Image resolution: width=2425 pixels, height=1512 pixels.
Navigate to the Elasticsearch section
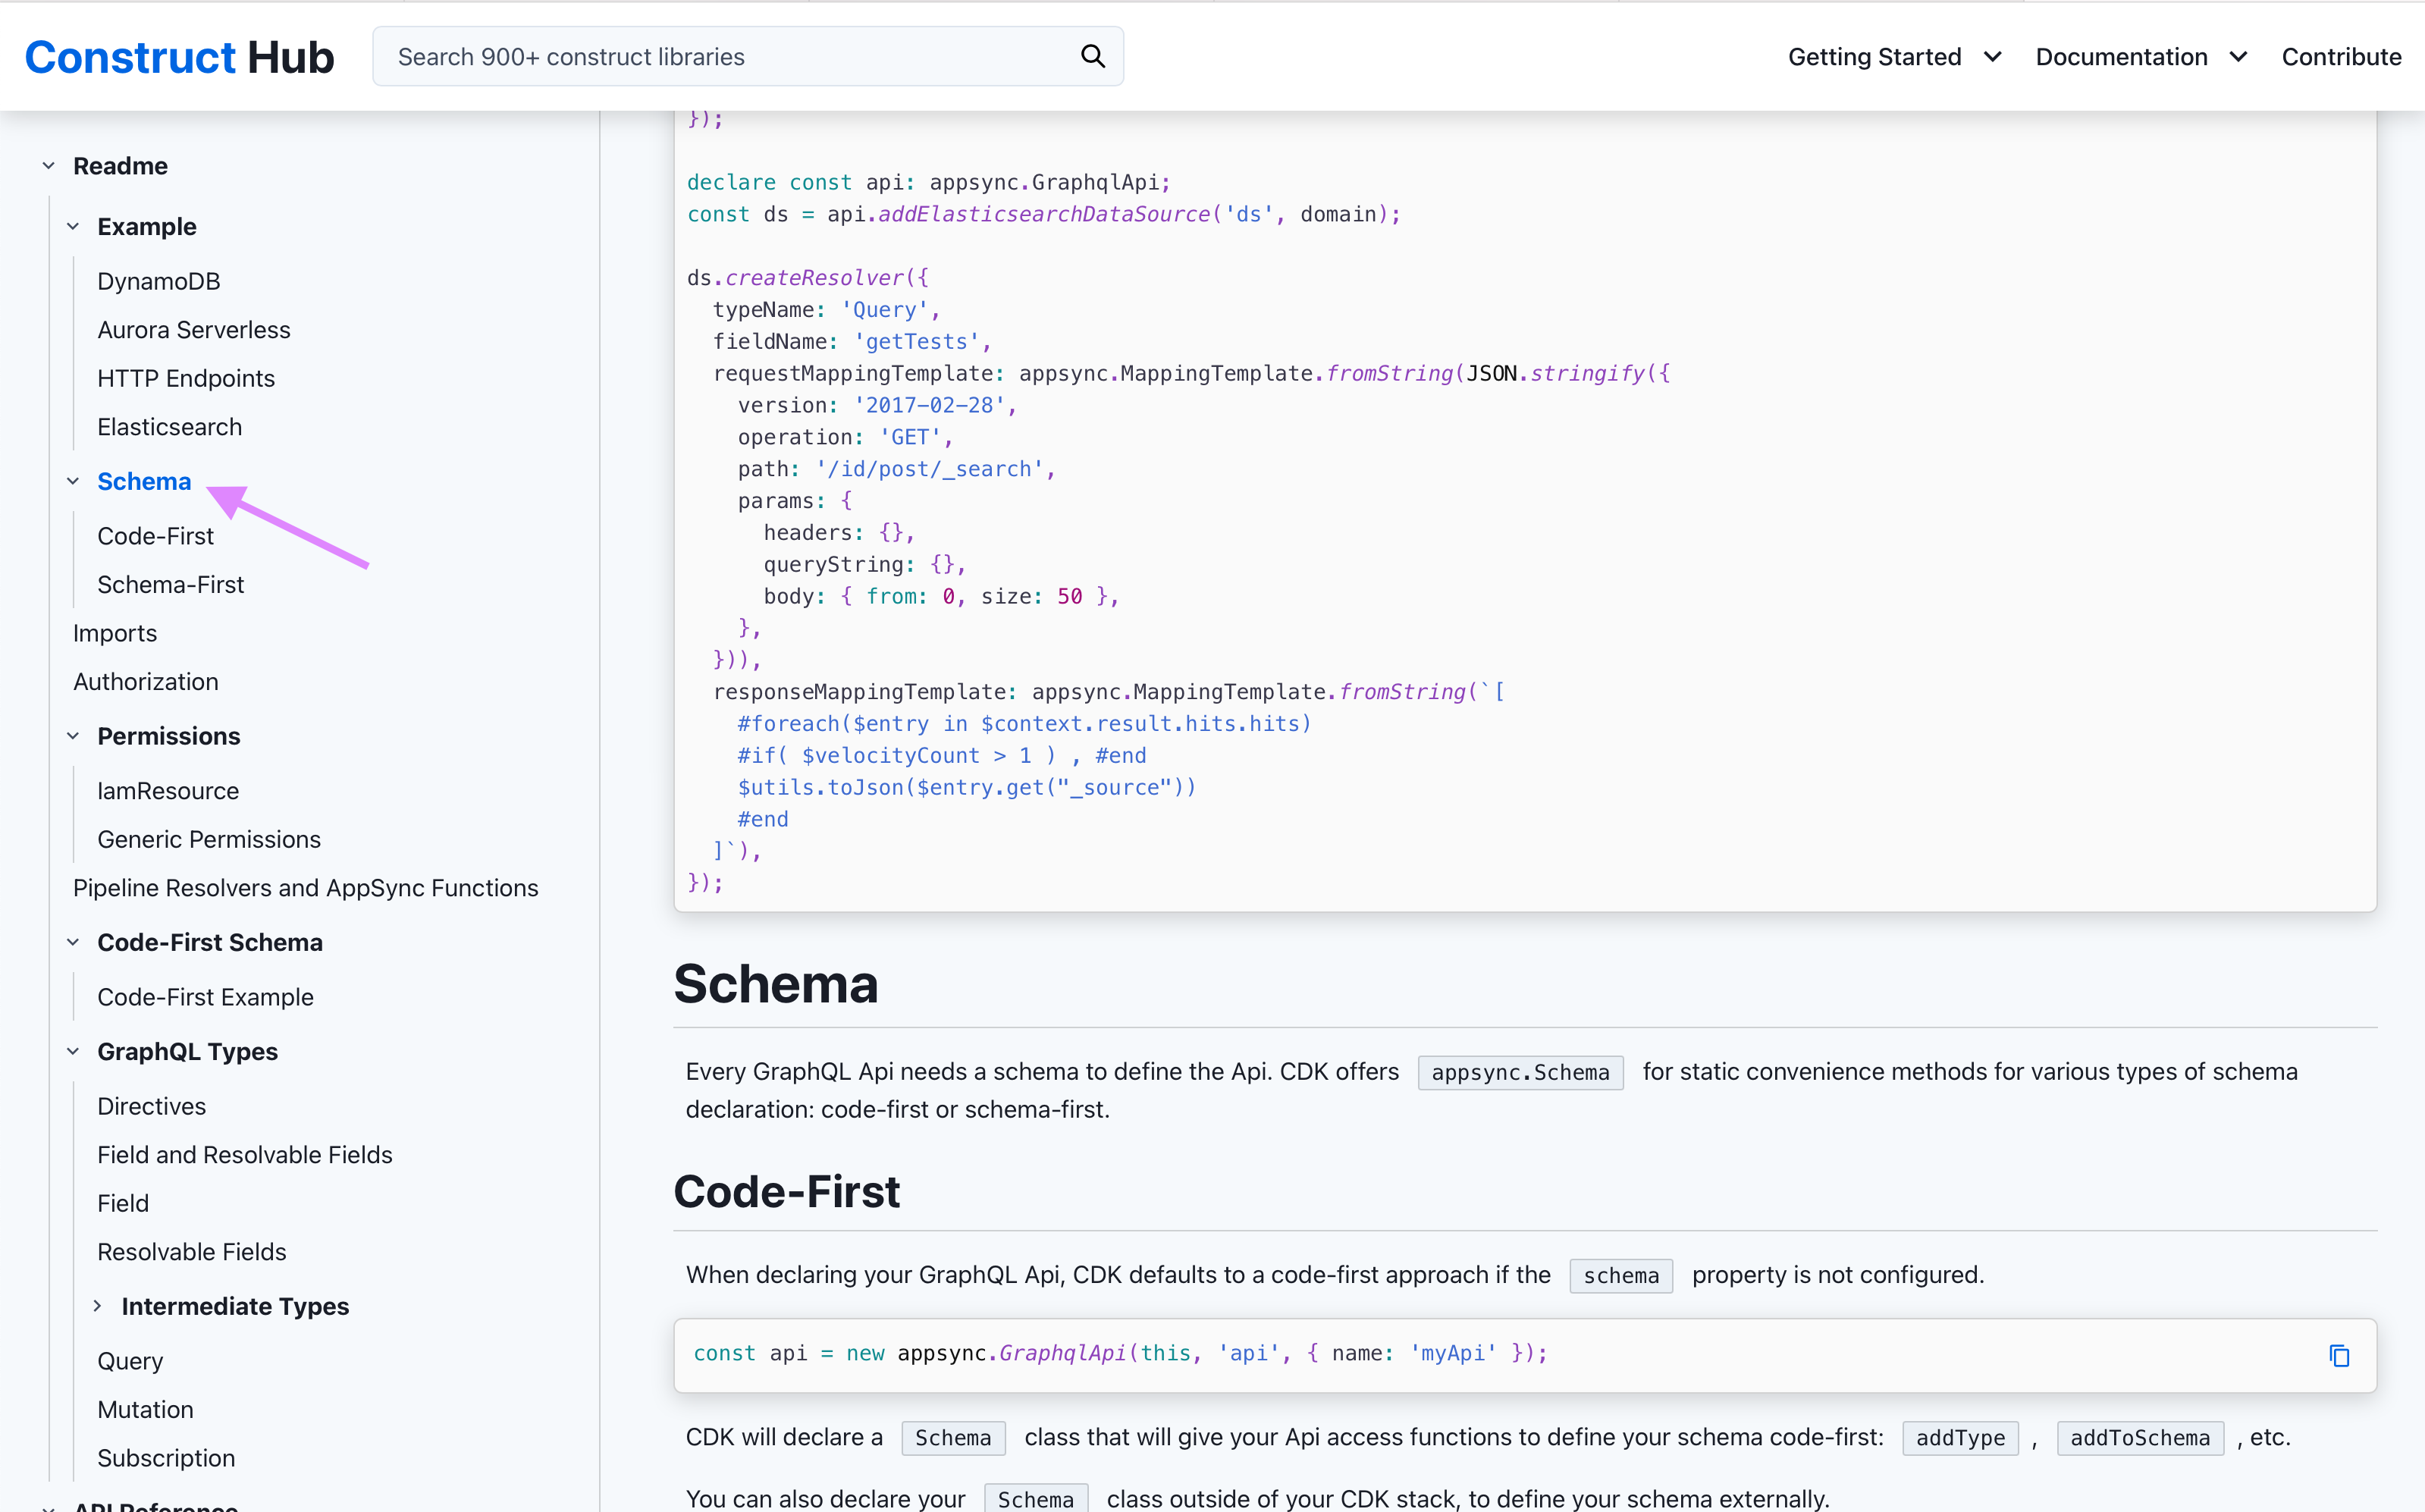coord(169,426)
